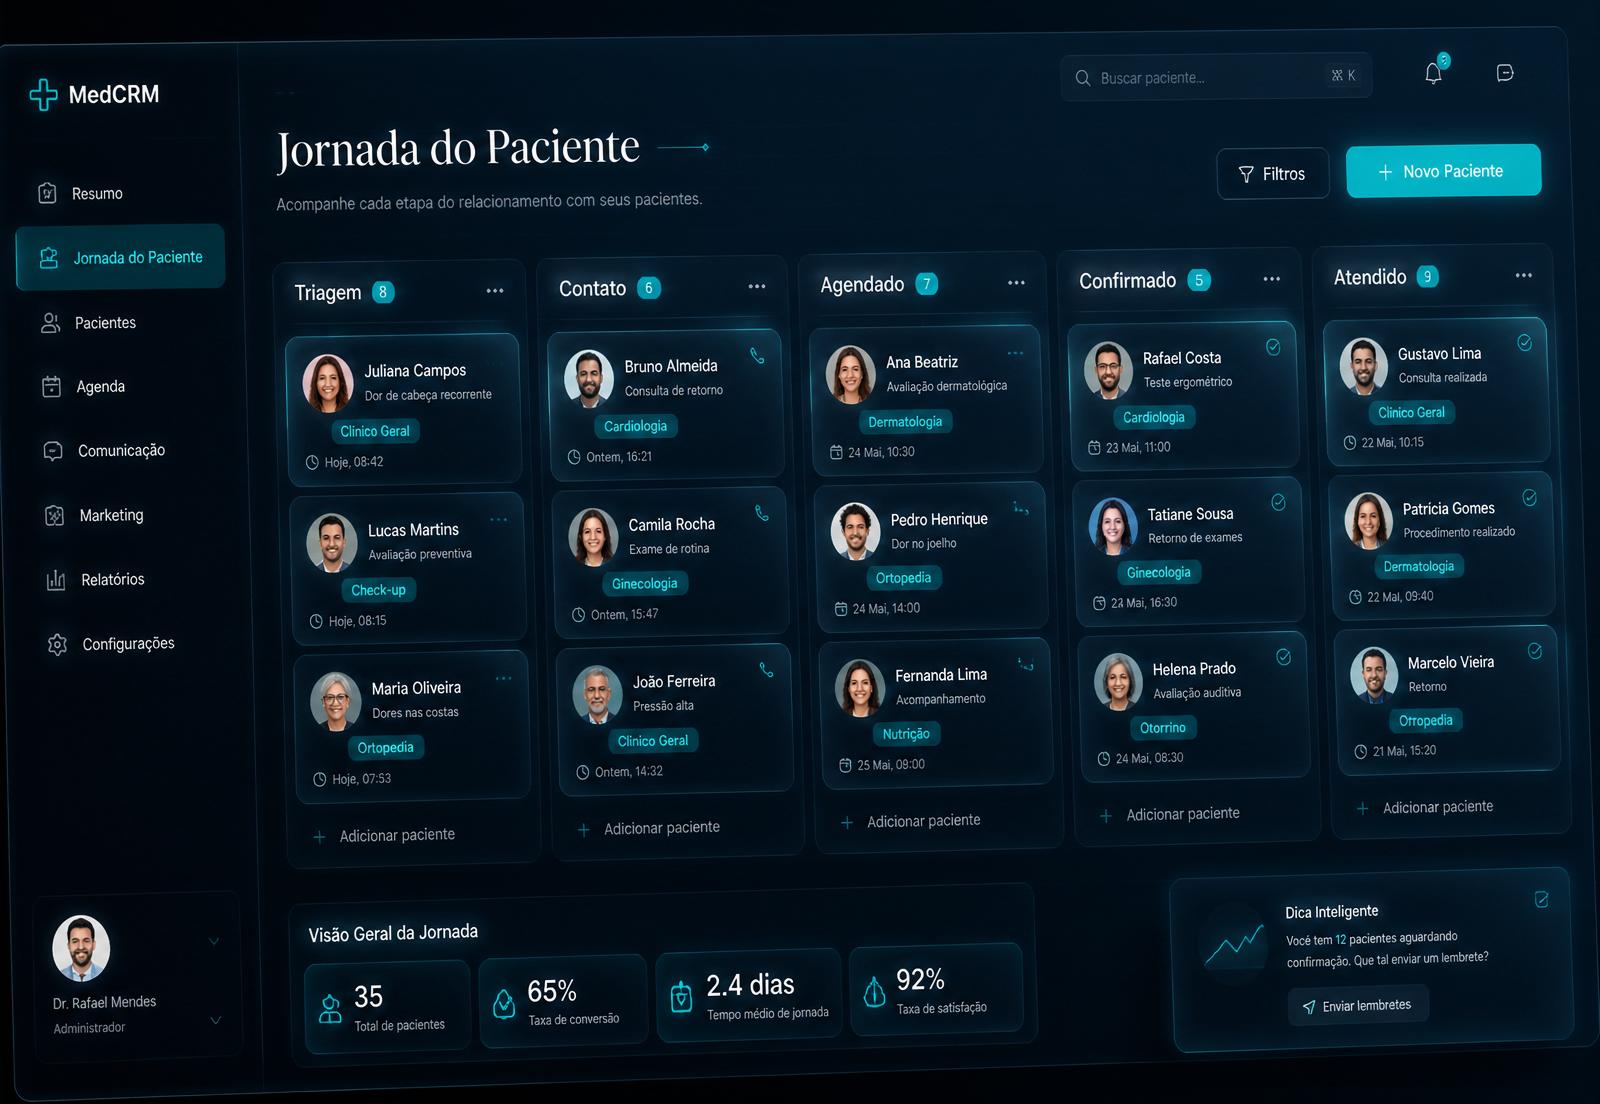Viewport: 1600px width, 1104px height.
Task: Click Adicionar paciente under Agendado
Action: (x=911, y=822)
